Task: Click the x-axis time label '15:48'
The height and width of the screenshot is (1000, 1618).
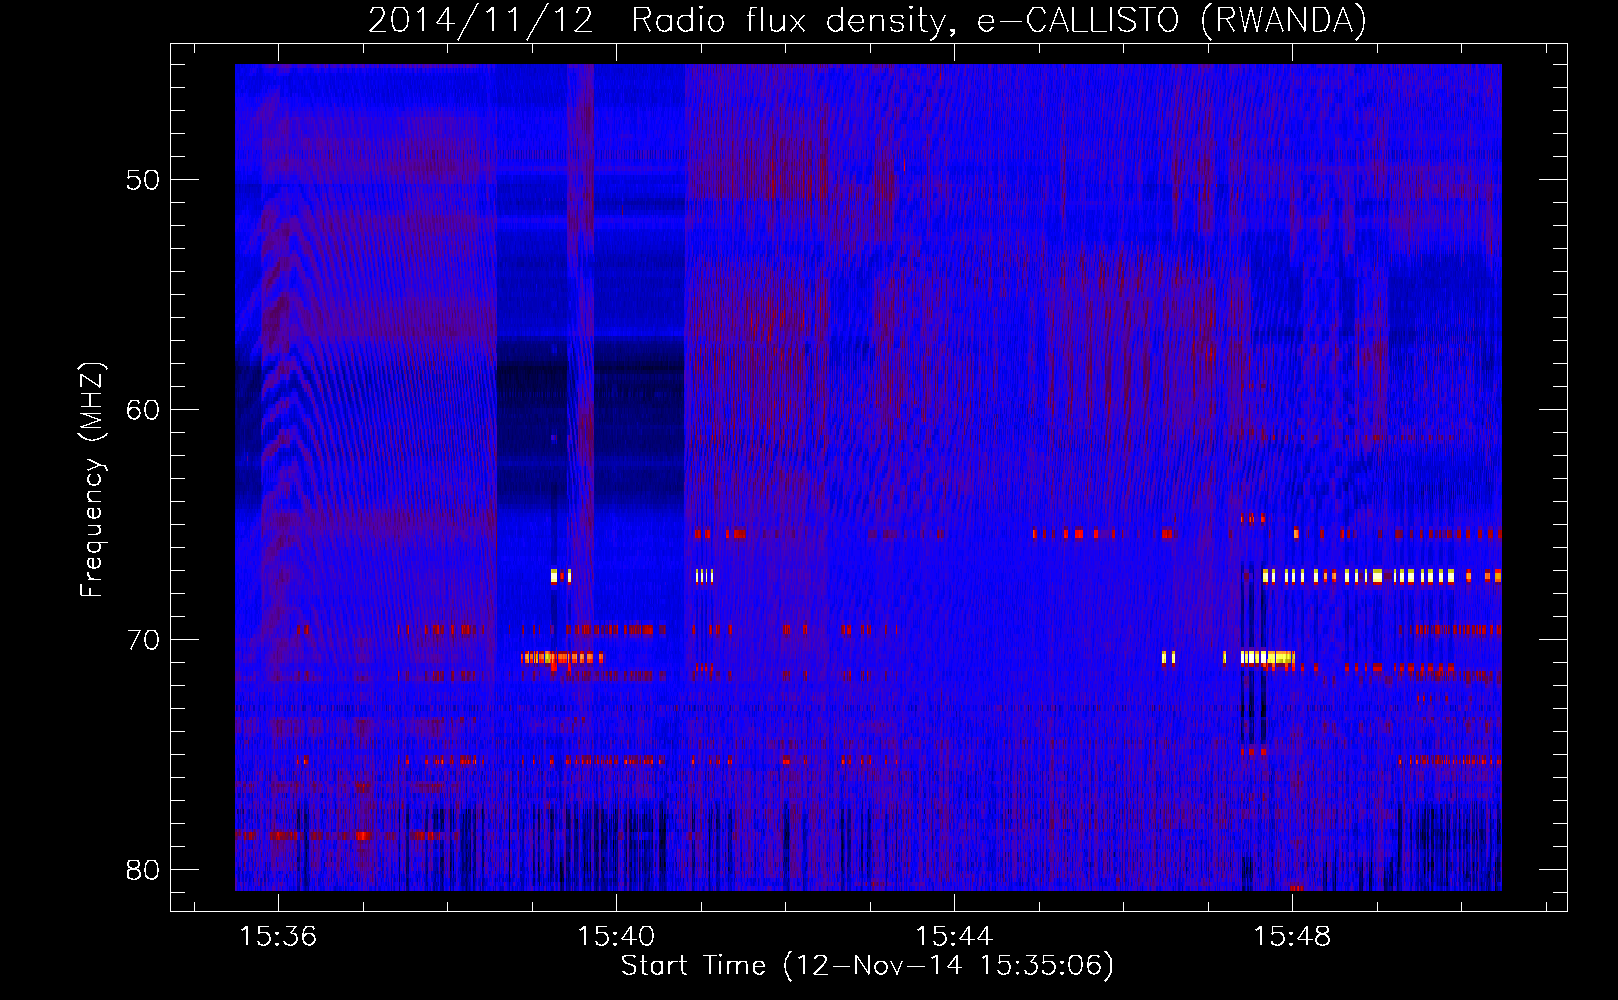Action: (1293, 936)
